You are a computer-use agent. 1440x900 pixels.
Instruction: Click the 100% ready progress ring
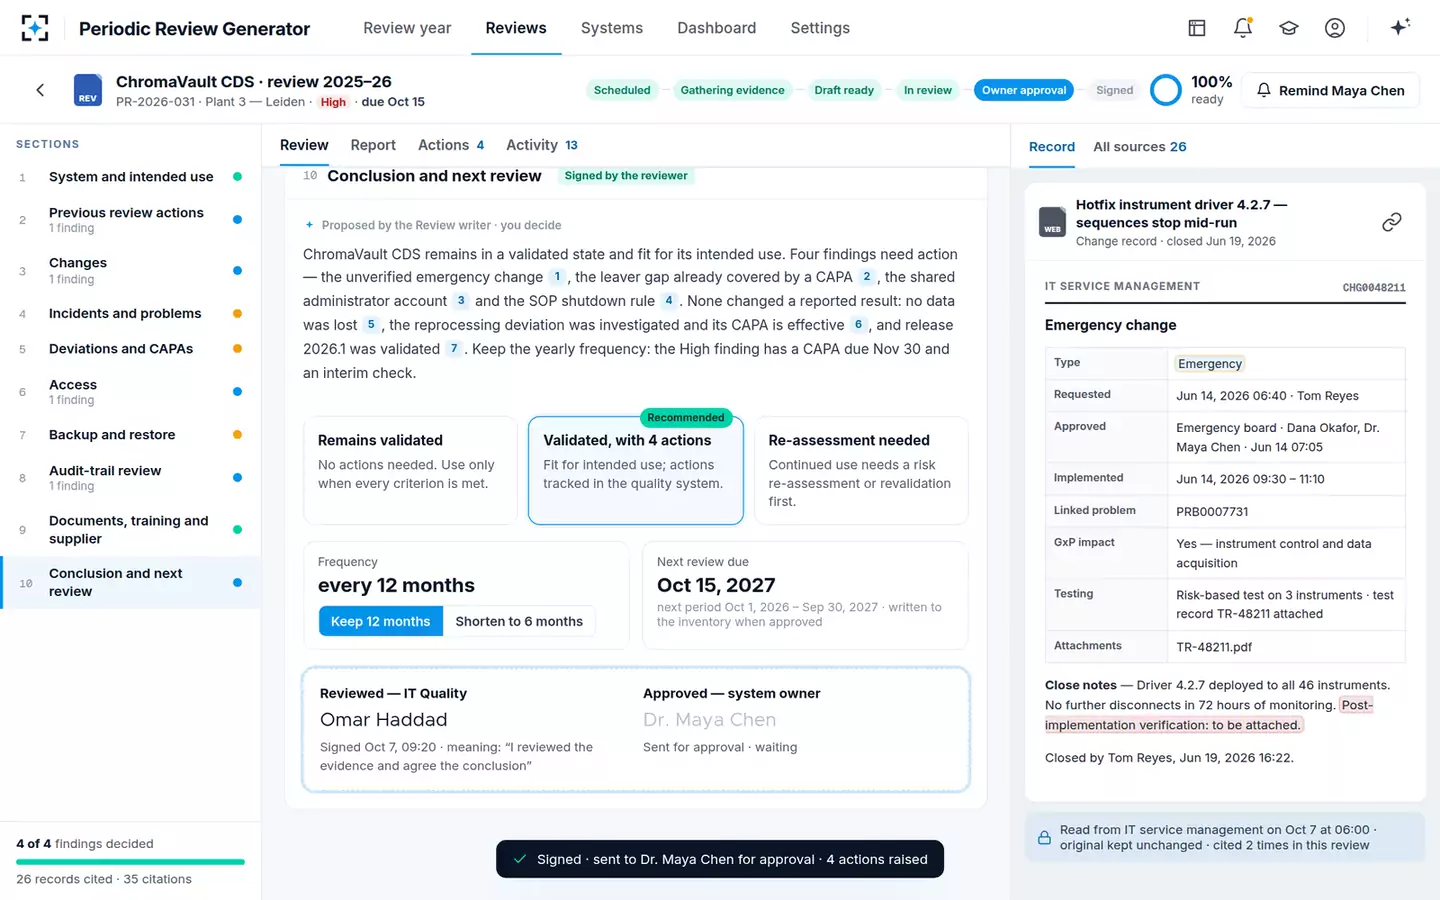[1166, 90]
